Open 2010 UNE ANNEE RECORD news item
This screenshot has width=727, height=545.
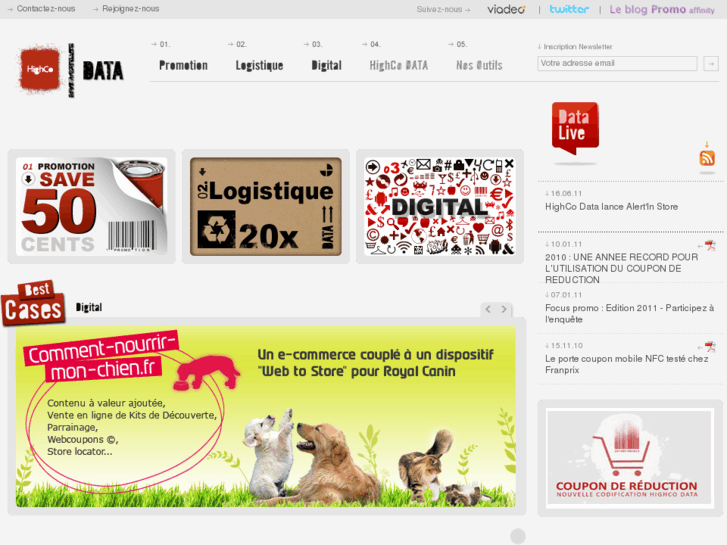(x=621, y=269)
